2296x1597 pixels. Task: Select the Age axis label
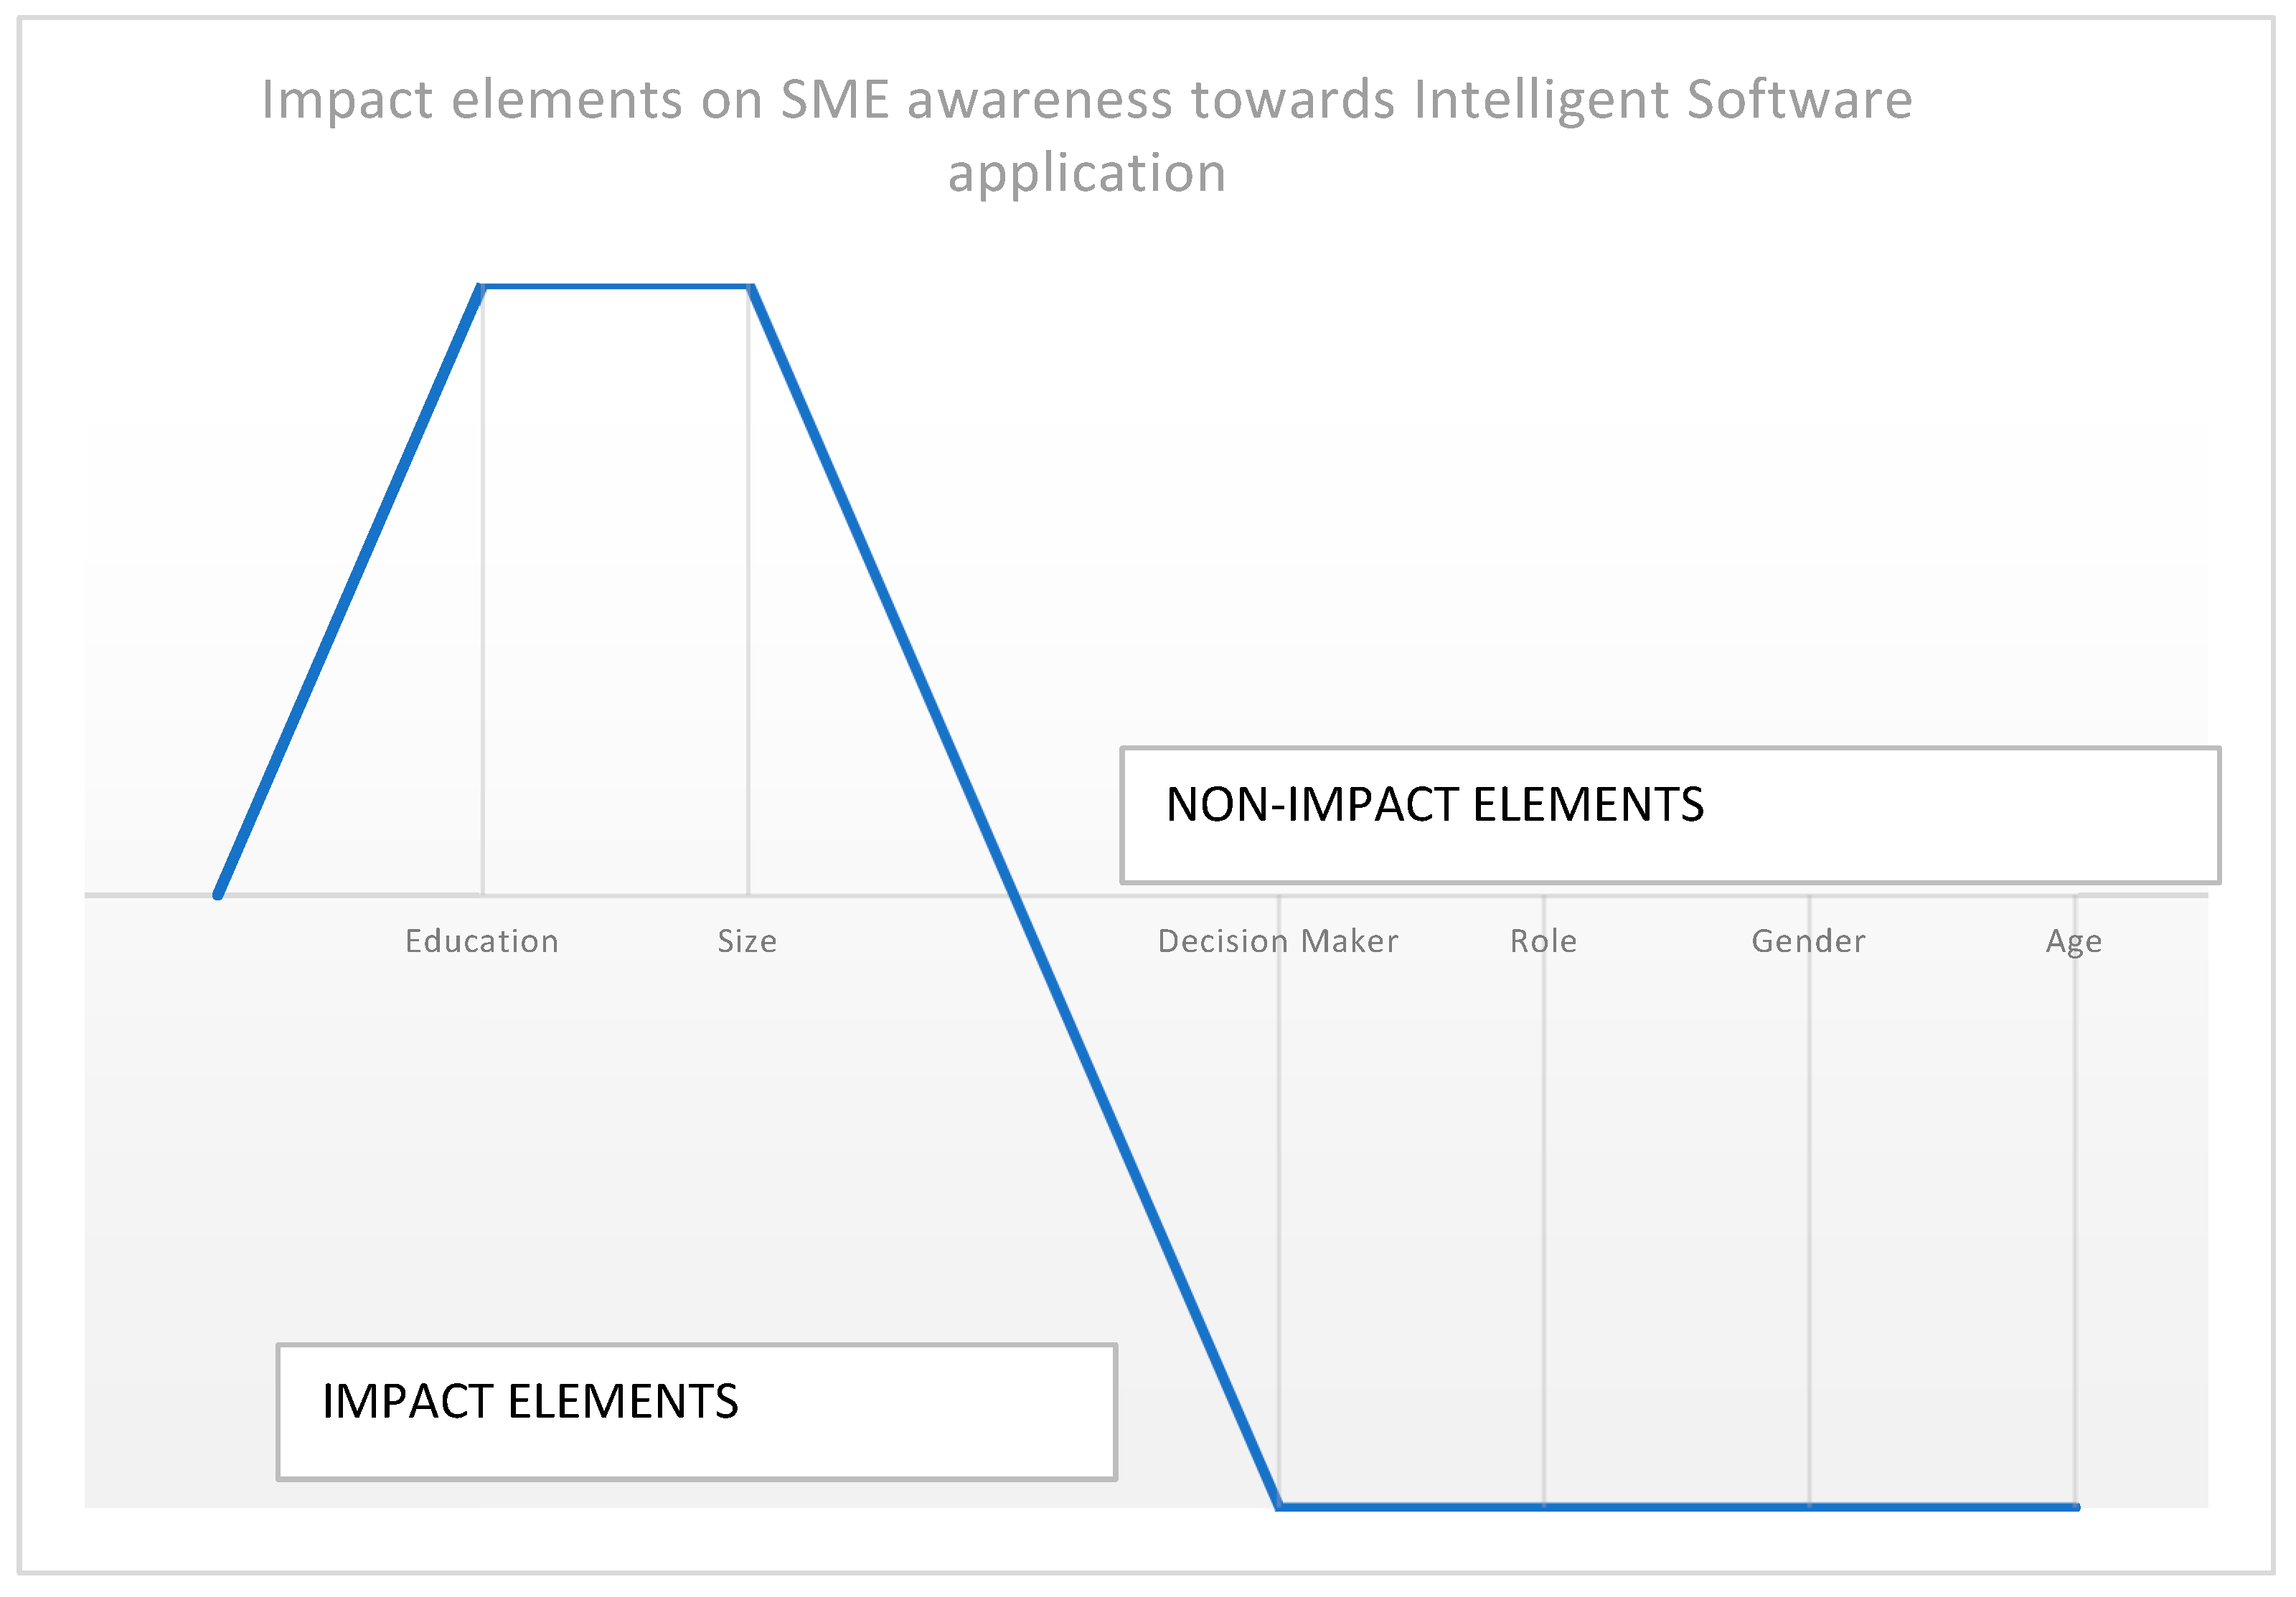point(2073,941)
